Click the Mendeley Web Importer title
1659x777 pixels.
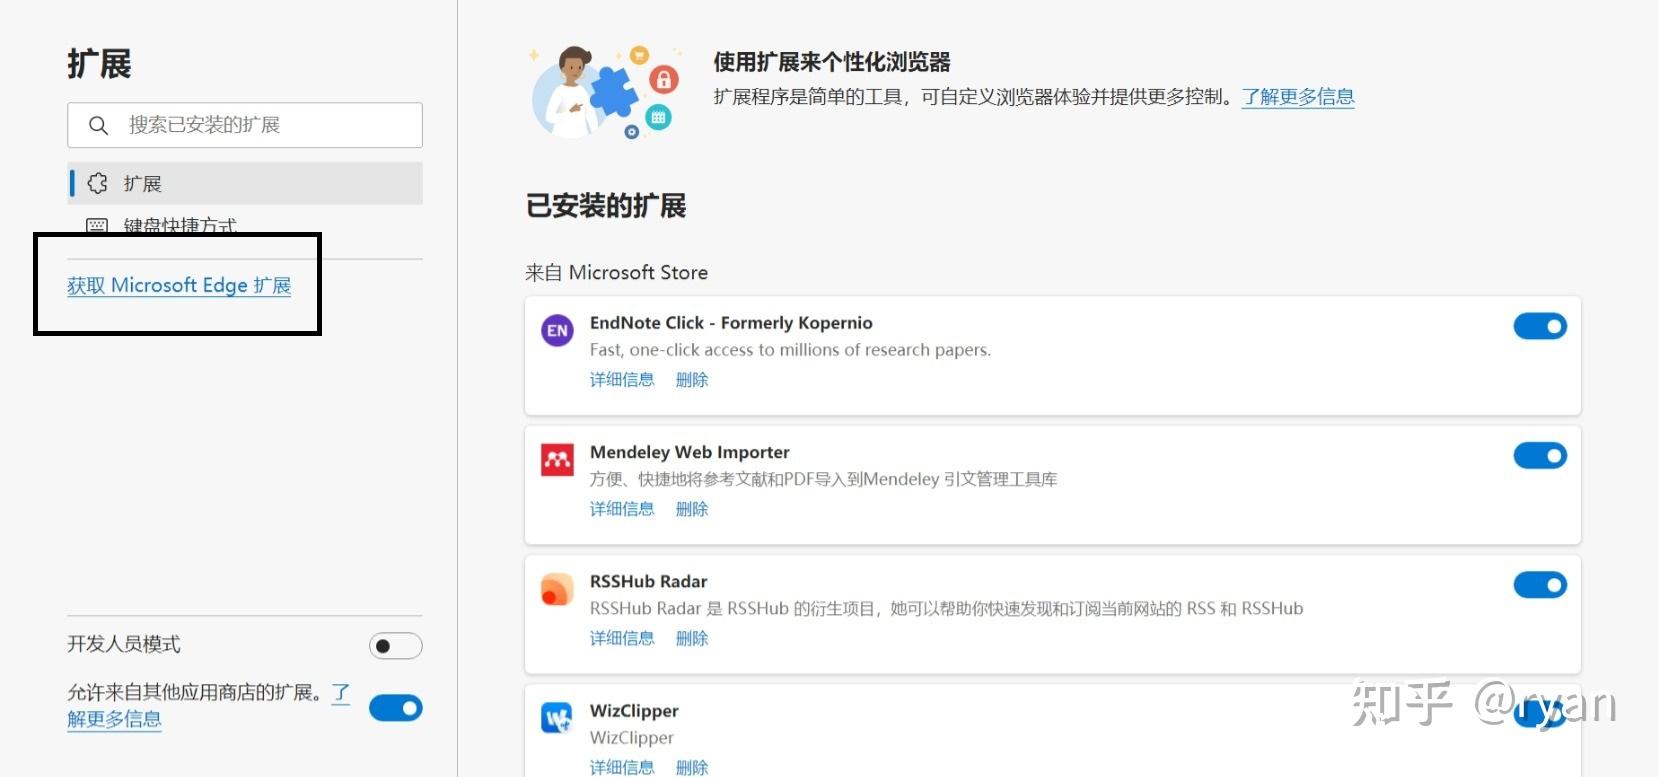click(x=690, y=452)
